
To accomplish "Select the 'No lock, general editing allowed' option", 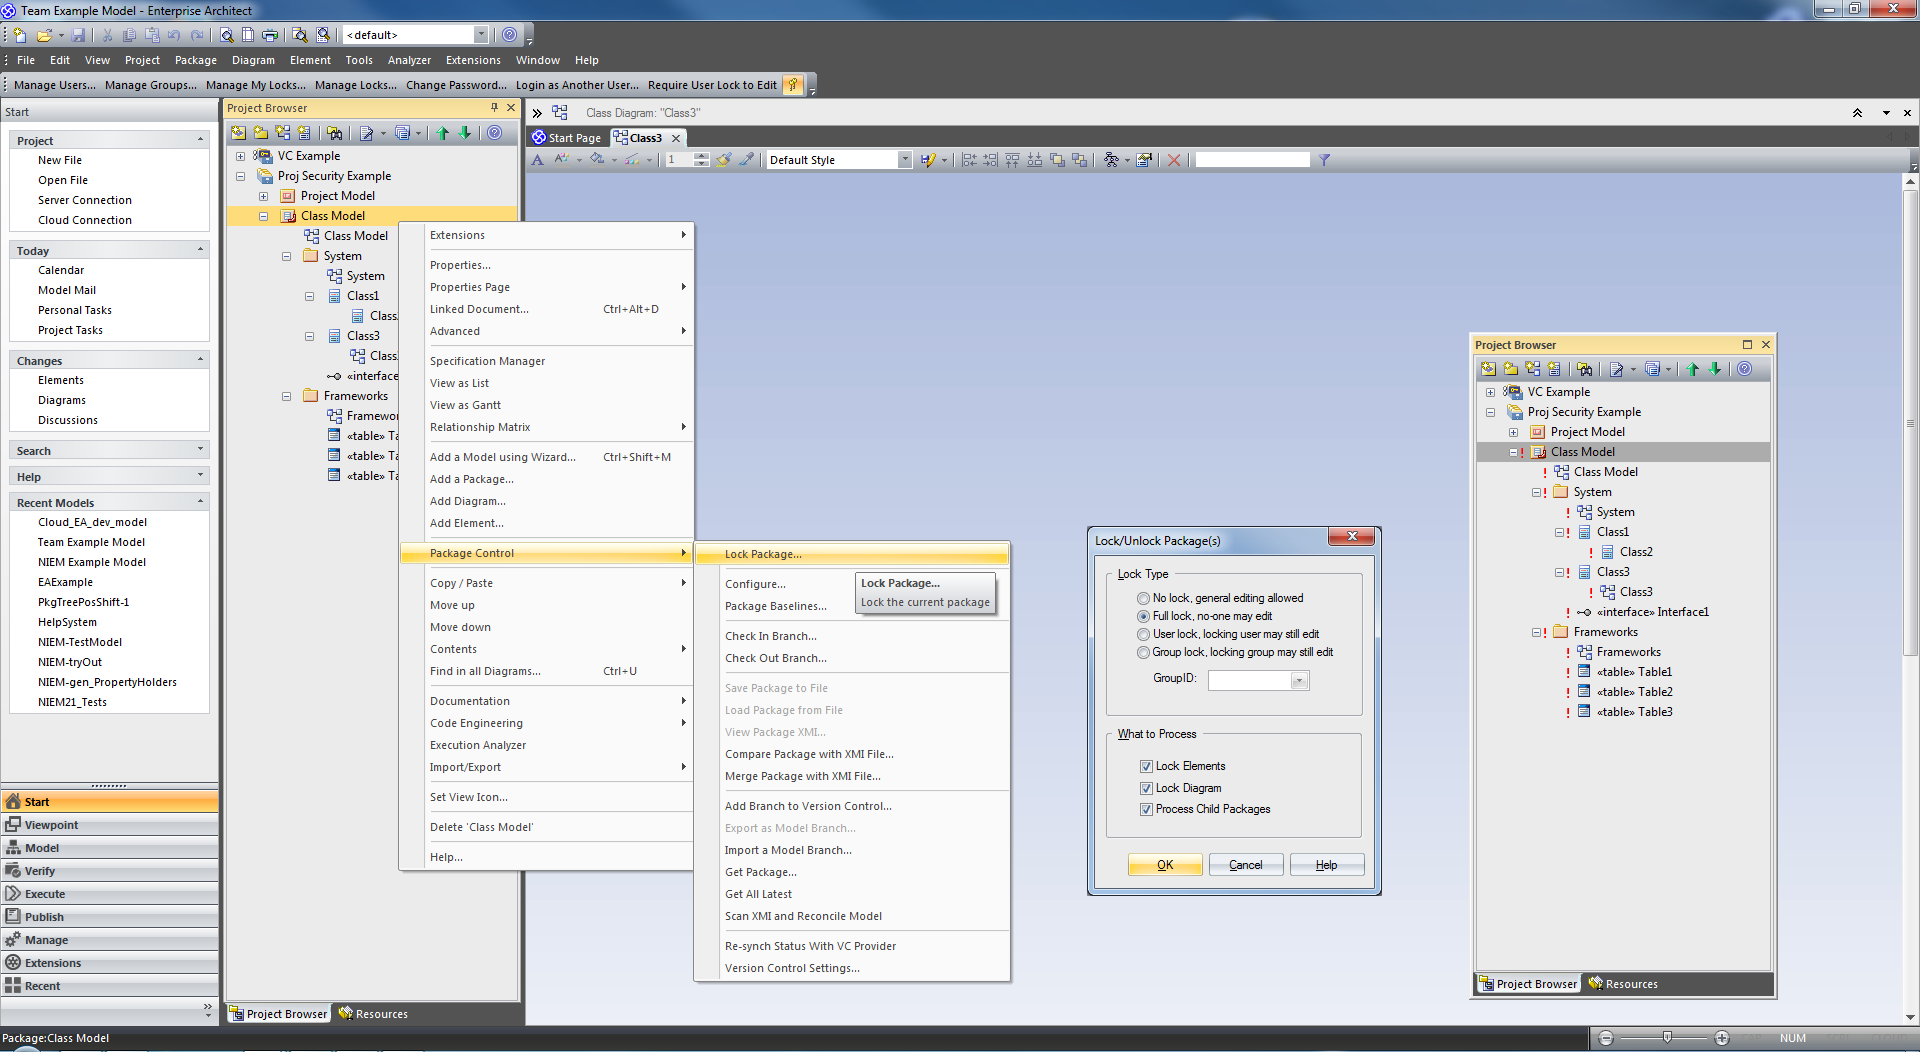I will click(x=1143, y=598).
